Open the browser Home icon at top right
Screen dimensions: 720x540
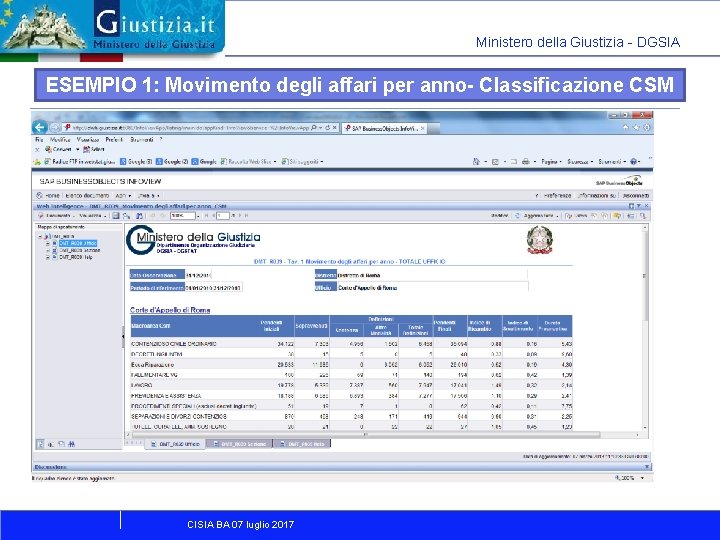click(626, 127)
